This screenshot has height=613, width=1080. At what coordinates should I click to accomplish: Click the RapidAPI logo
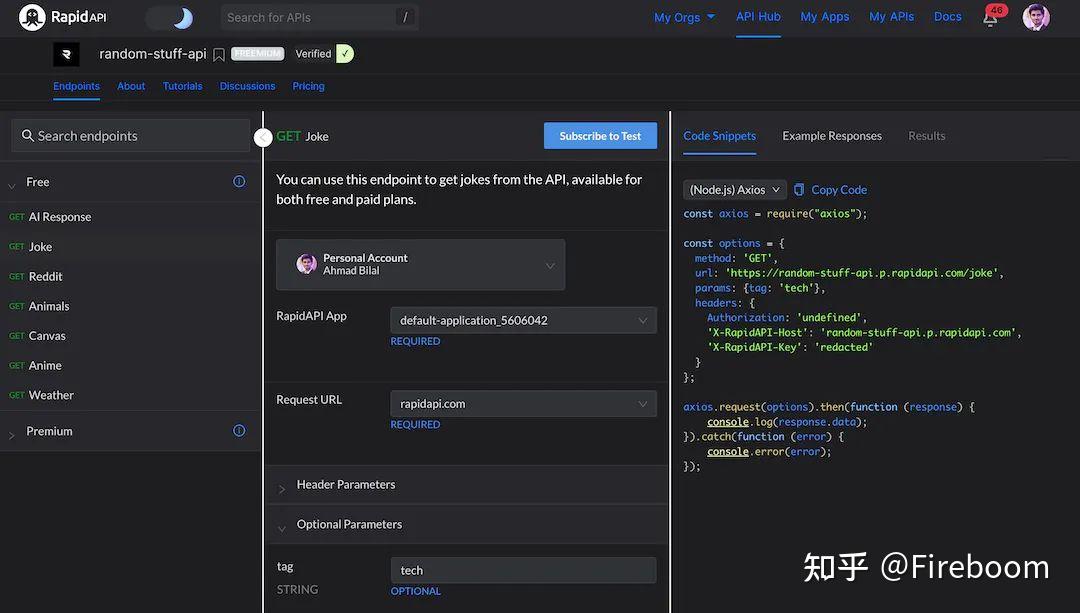click(63, 17)
